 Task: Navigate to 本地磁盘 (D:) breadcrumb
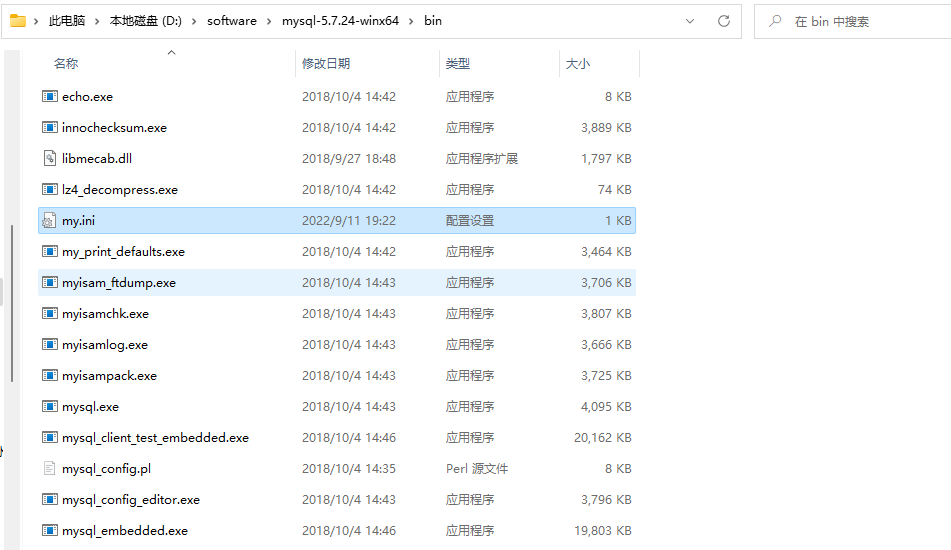coord(146,21)
